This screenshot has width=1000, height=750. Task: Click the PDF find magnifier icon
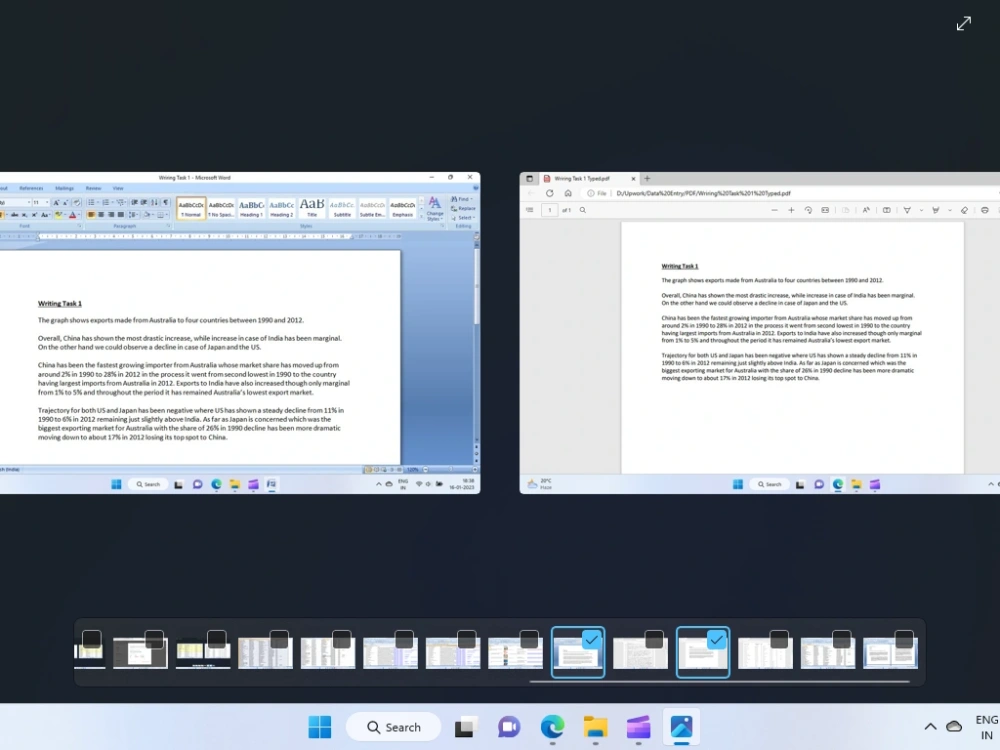tap(582, 210)
